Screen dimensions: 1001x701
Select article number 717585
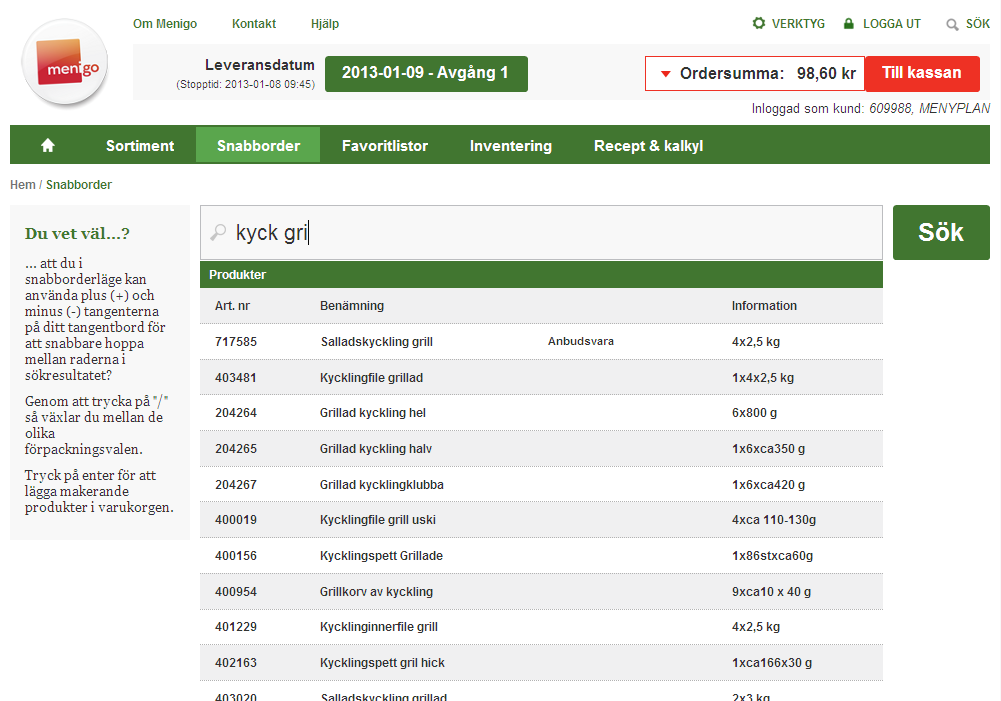[236, 342]
